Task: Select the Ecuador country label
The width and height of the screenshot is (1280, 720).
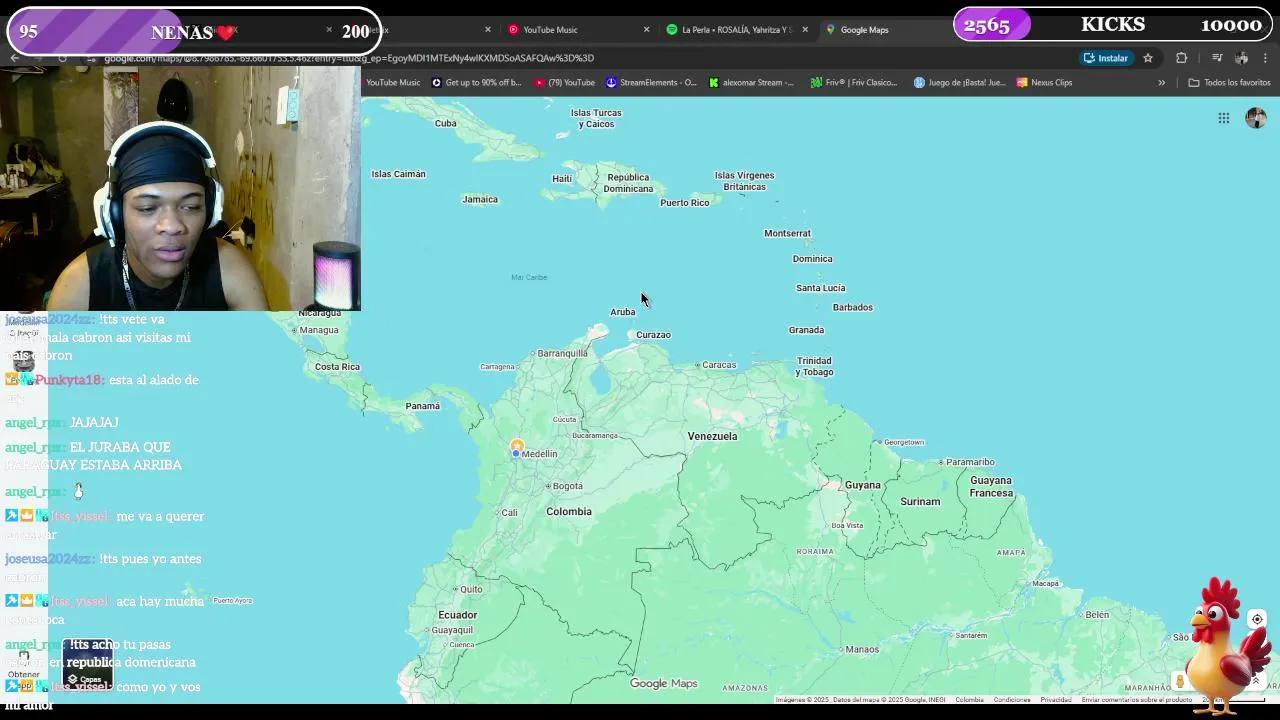Action: 457,615
